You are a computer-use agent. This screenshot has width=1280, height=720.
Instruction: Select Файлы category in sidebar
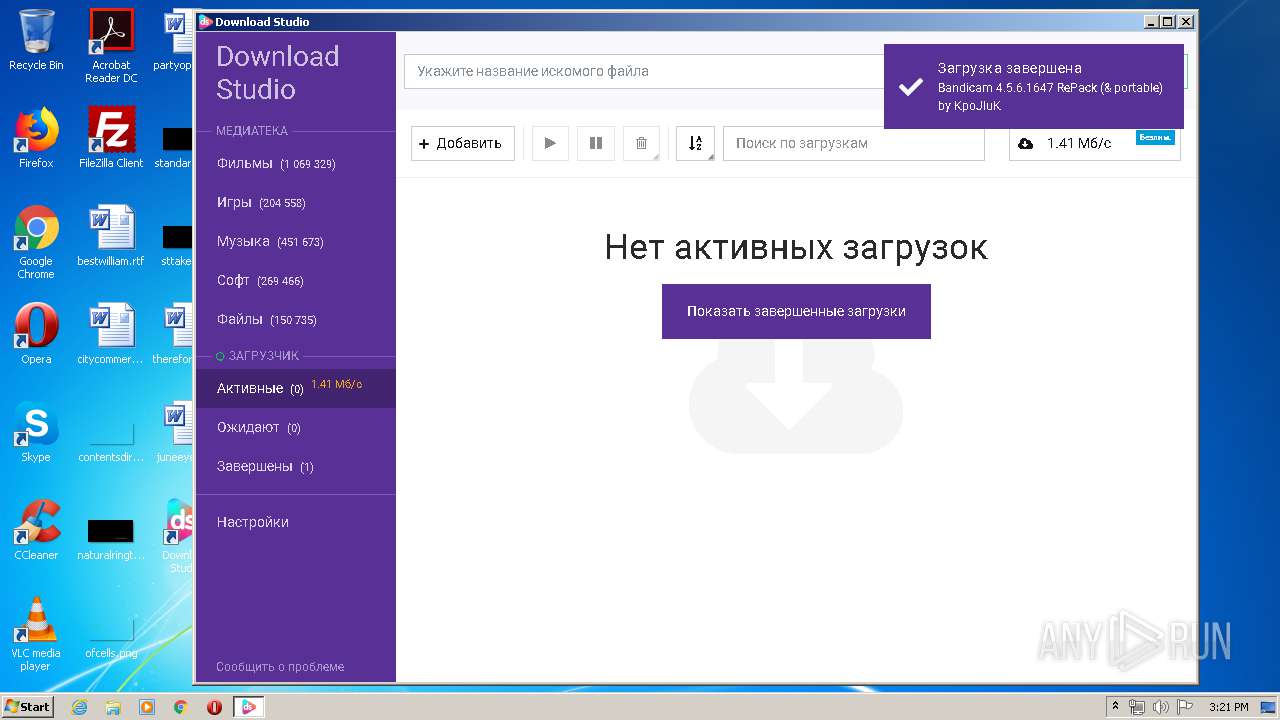pyautogui.click(x=296, y=319)
